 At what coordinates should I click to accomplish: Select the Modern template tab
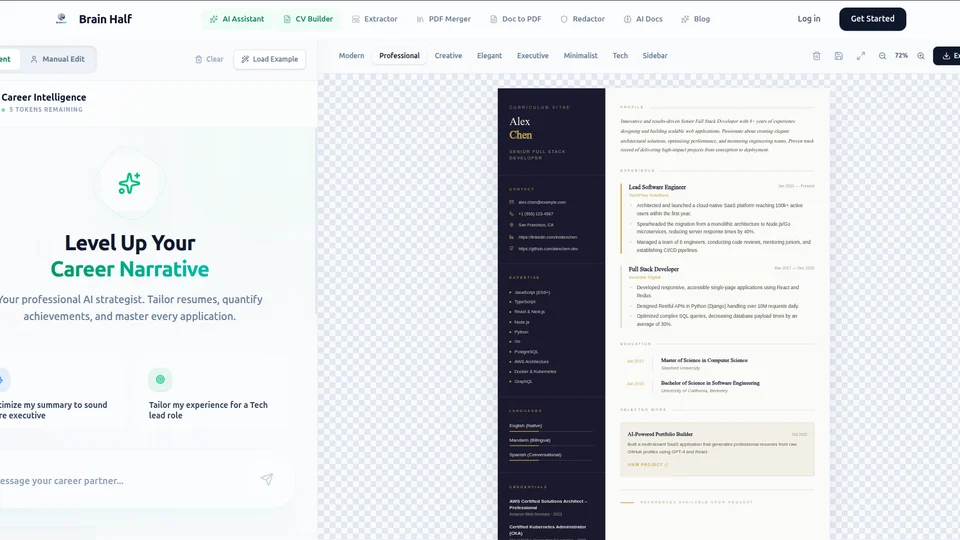pos(351,56)
